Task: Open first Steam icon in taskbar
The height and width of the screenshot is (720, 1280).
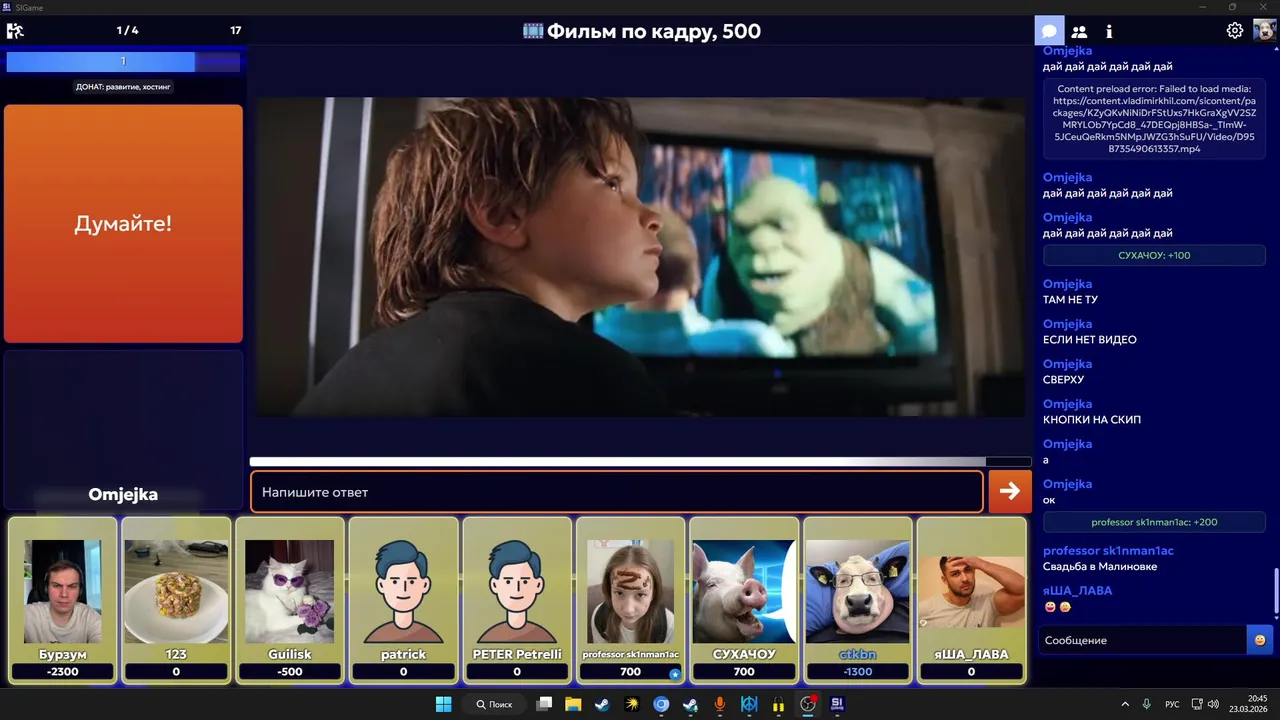Action: (x=602, y=704)
